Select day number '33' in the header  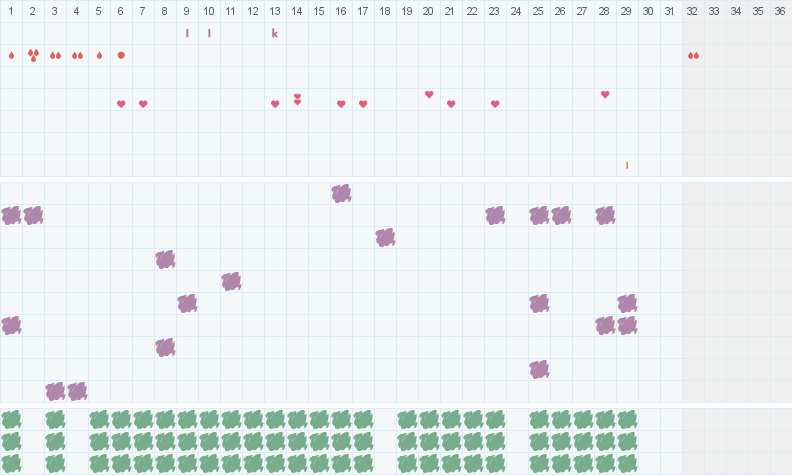714,11
